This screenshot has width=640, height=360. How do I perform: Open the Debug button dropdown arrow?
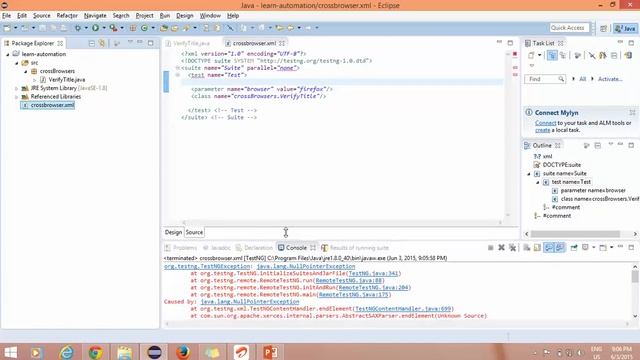pyautogui.click(x=86, y=28)
